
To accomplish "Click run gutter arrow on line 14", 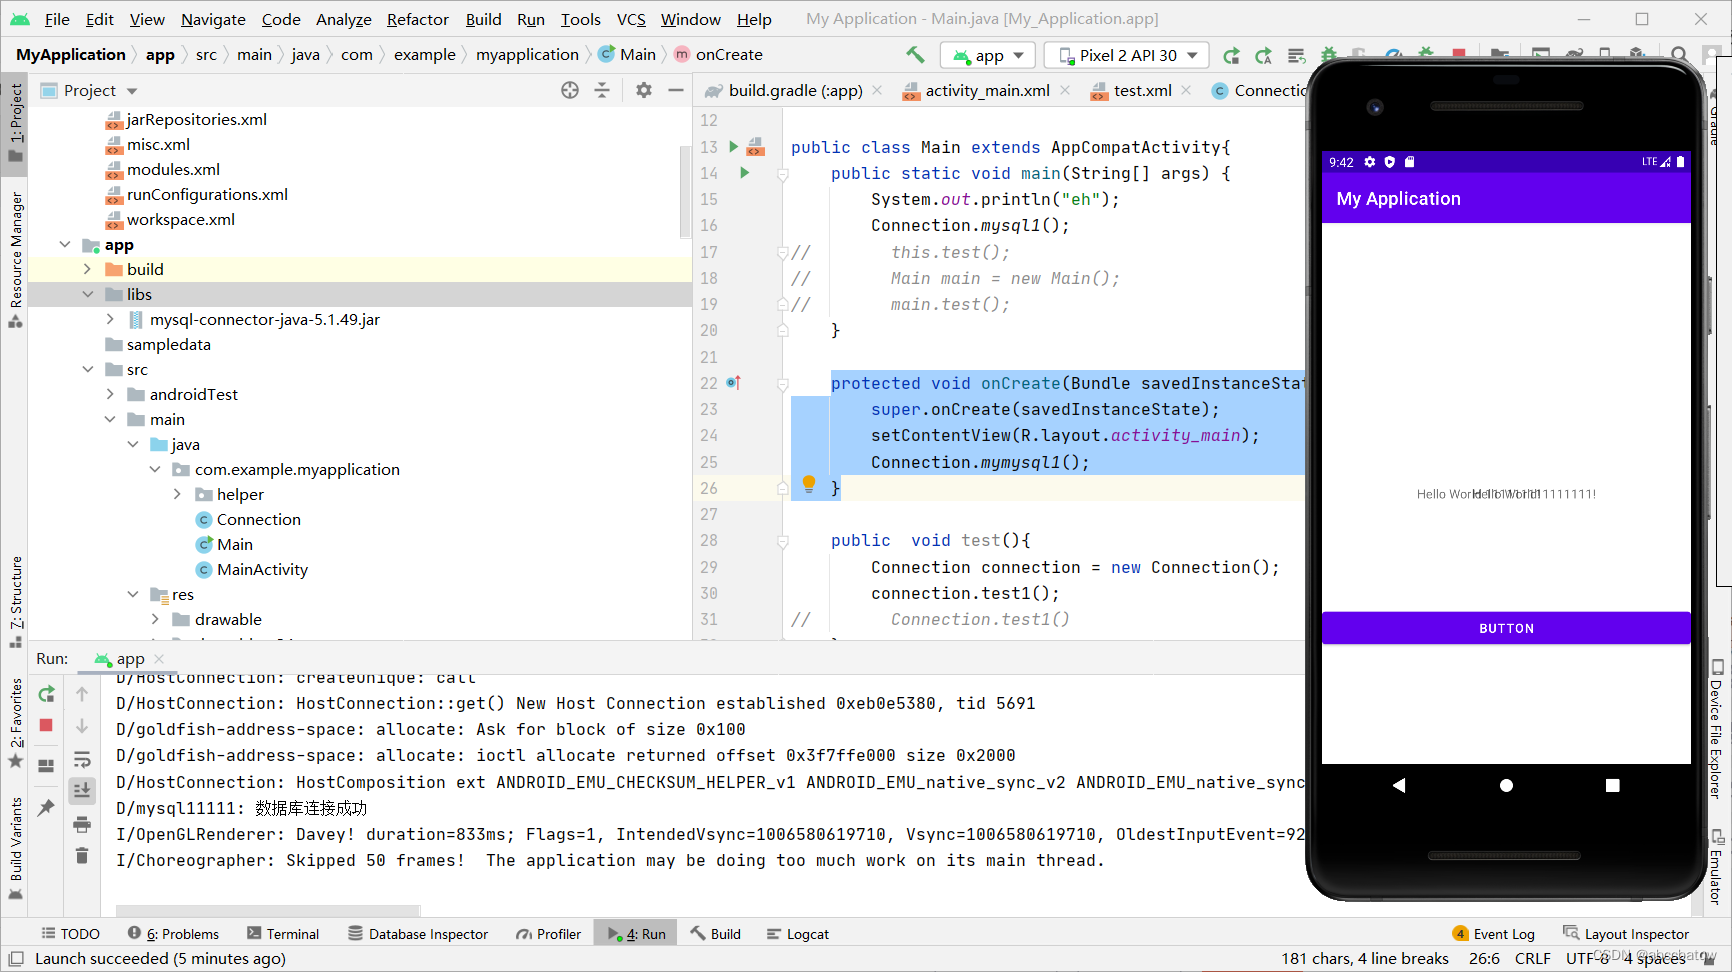I will pos(744,173).
